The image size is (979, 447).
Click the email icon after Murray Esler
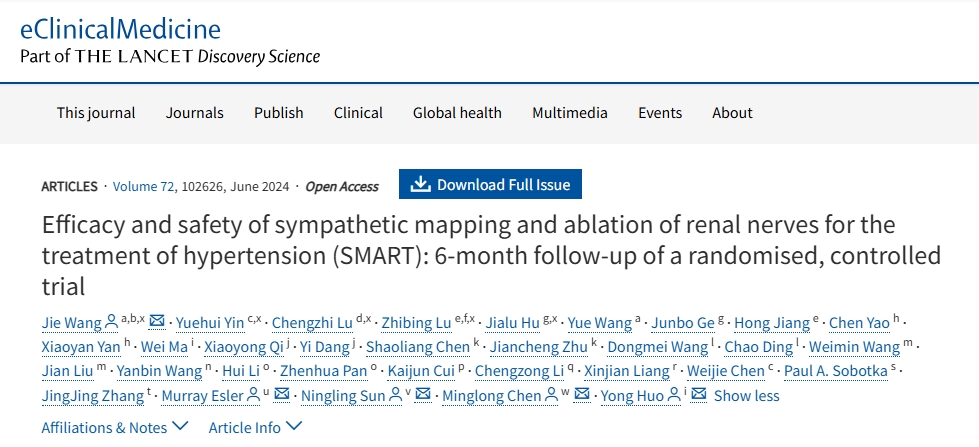pos(282,395)
